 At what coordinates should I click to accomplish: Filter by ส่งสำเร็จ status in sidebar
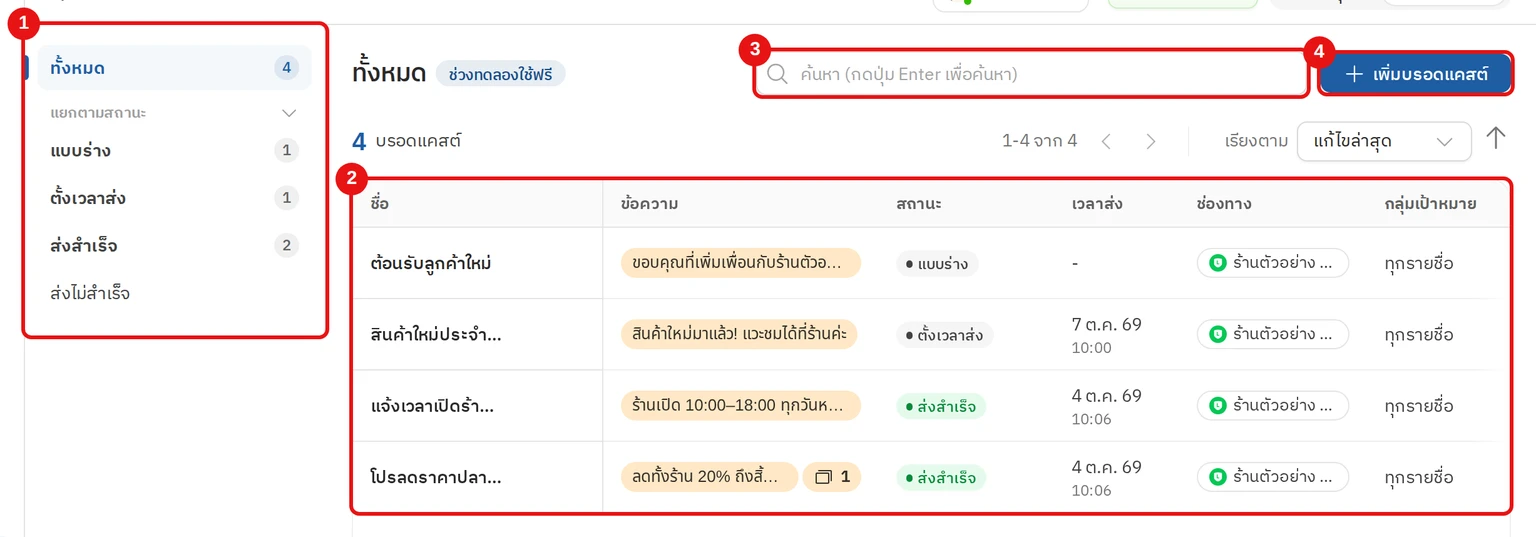tap(174, 245)
